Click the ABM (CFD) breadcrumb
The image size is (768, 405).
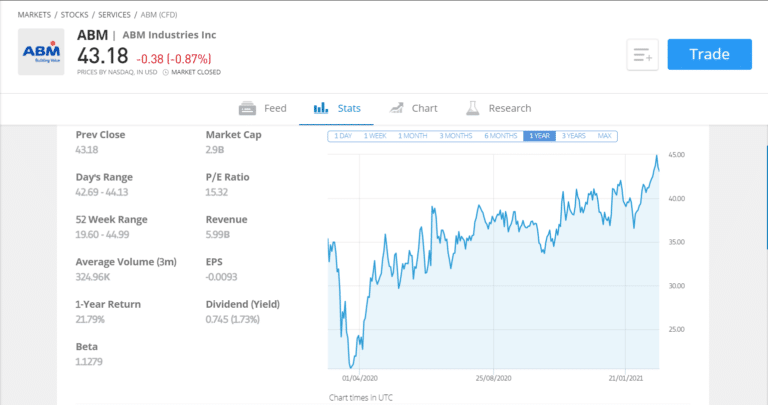[159, 15]
